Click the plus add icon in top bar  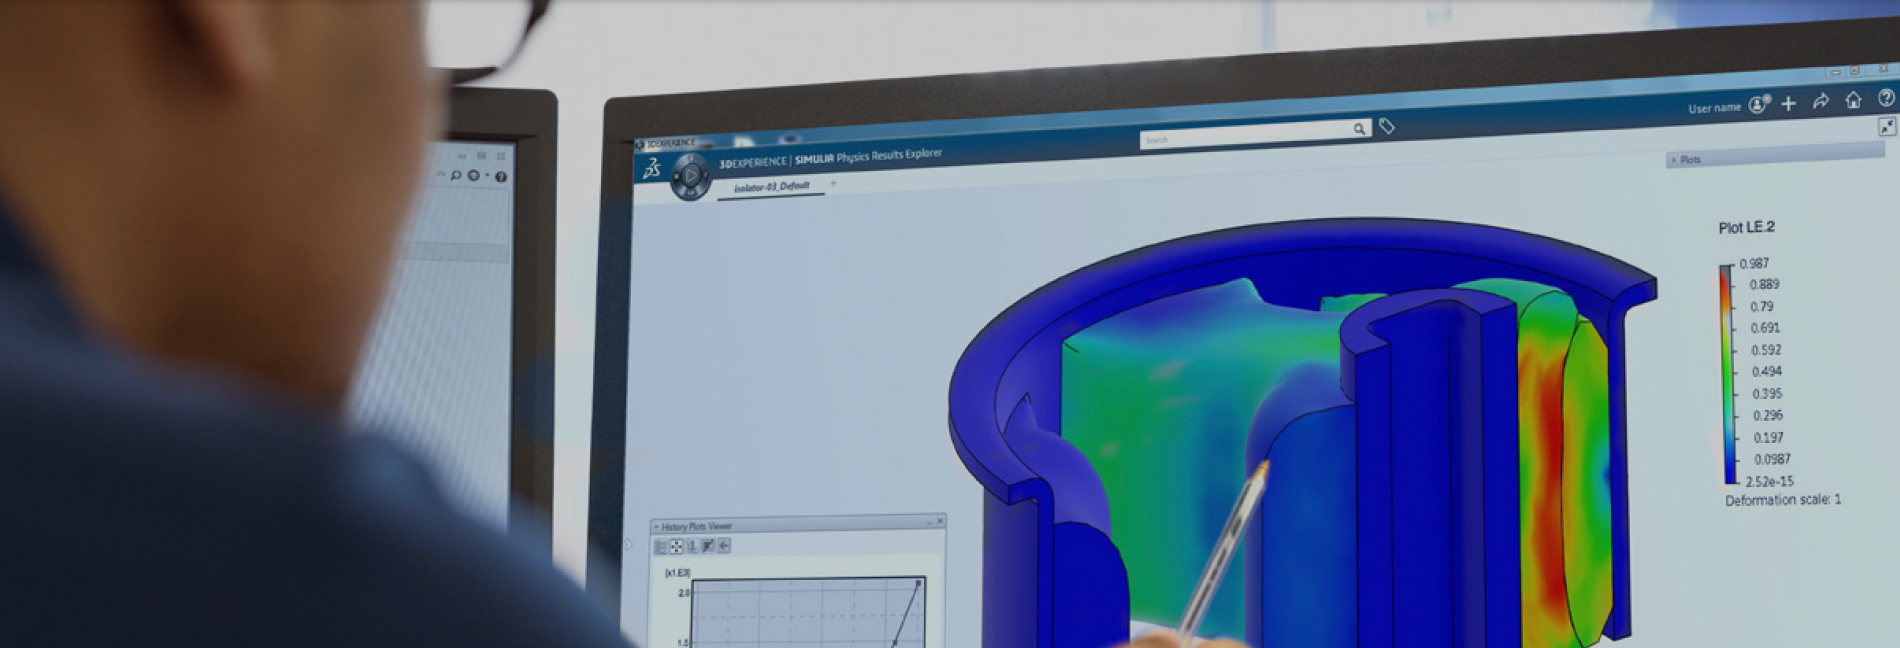pos(1789,103)
